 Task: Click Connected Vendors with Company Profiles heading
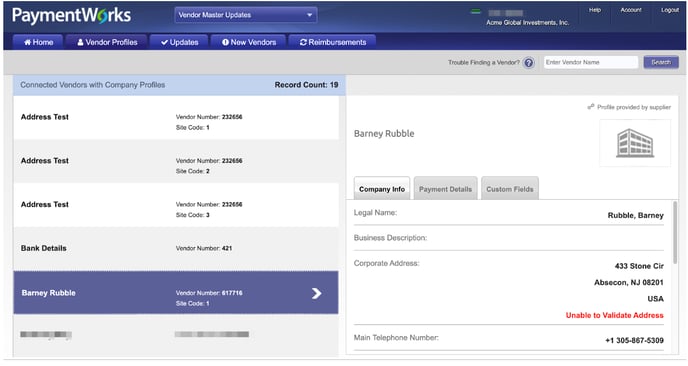pos(93,85)
